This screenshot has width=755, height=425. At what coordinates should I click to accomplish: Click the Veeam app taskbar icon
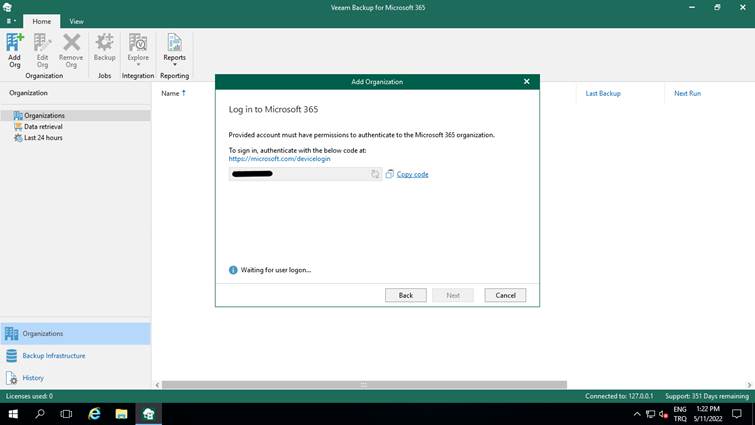tap(148, 414)
